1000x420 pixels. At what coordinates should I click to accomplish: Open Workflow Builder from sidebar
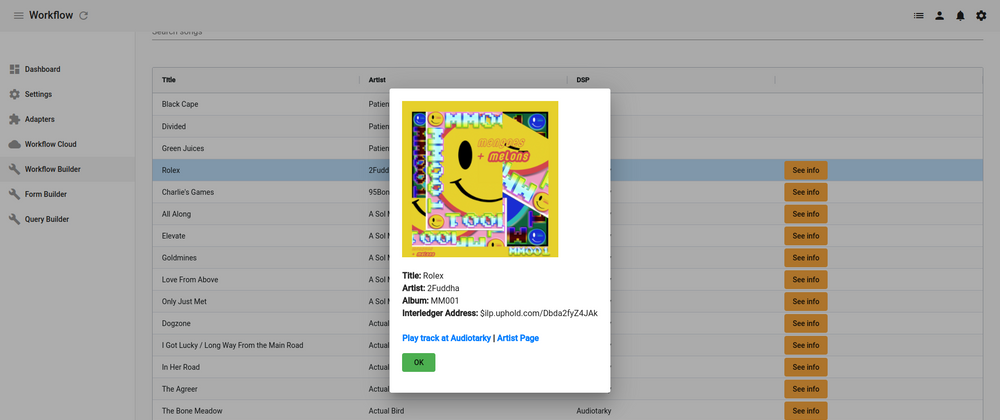click(x=52, y=169)
